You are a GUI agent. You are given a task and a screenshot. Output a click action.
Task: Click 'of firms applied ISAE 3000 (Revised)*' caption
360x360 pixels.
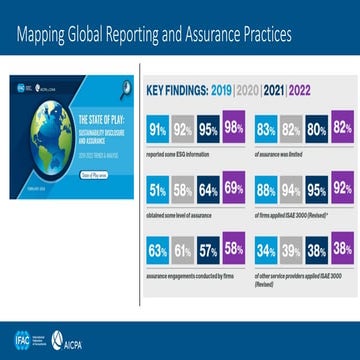(x=292, y=216)
